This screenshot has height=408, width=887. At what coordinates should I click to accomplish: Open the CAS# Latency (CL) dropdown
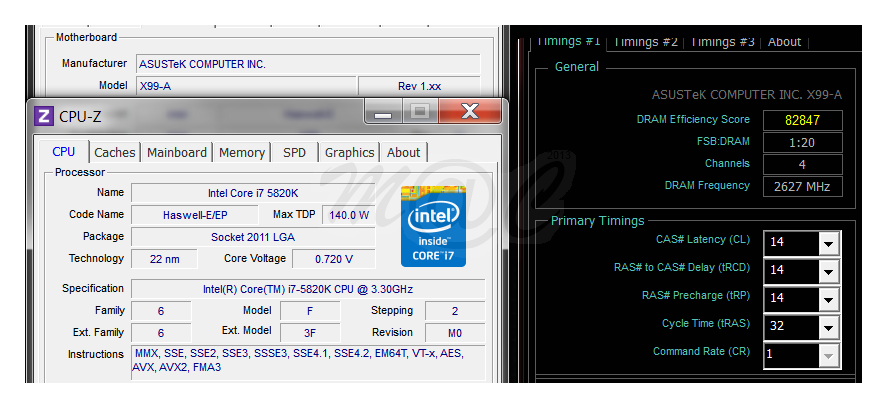click(x=828, y=244)
